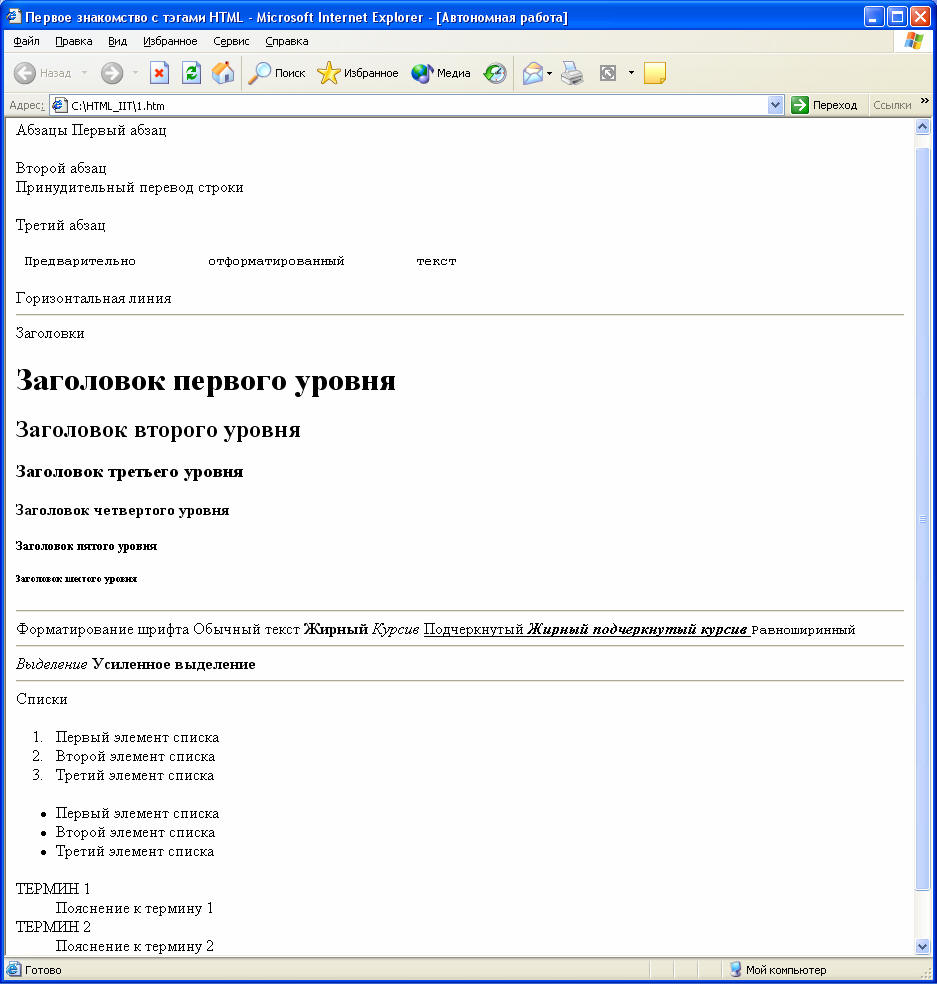Expand the address bar dropdown list
The height and width of the screenshot is (984, 937).
point(776,105)
